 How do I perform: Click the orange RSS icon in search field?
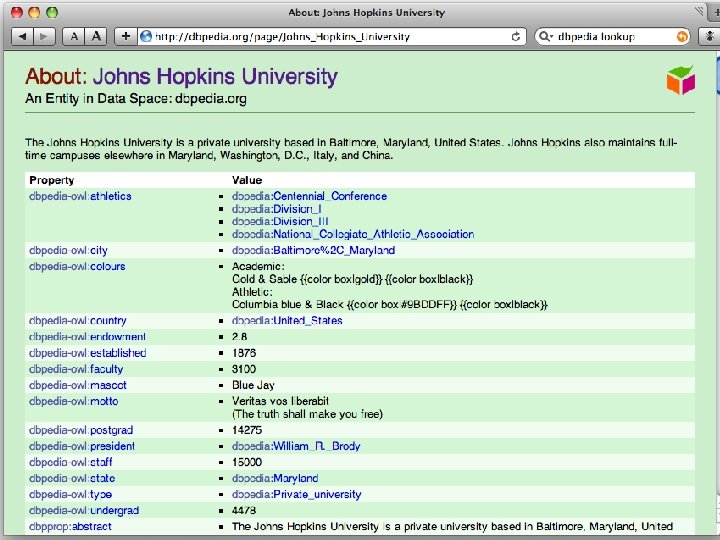[682, 35]
